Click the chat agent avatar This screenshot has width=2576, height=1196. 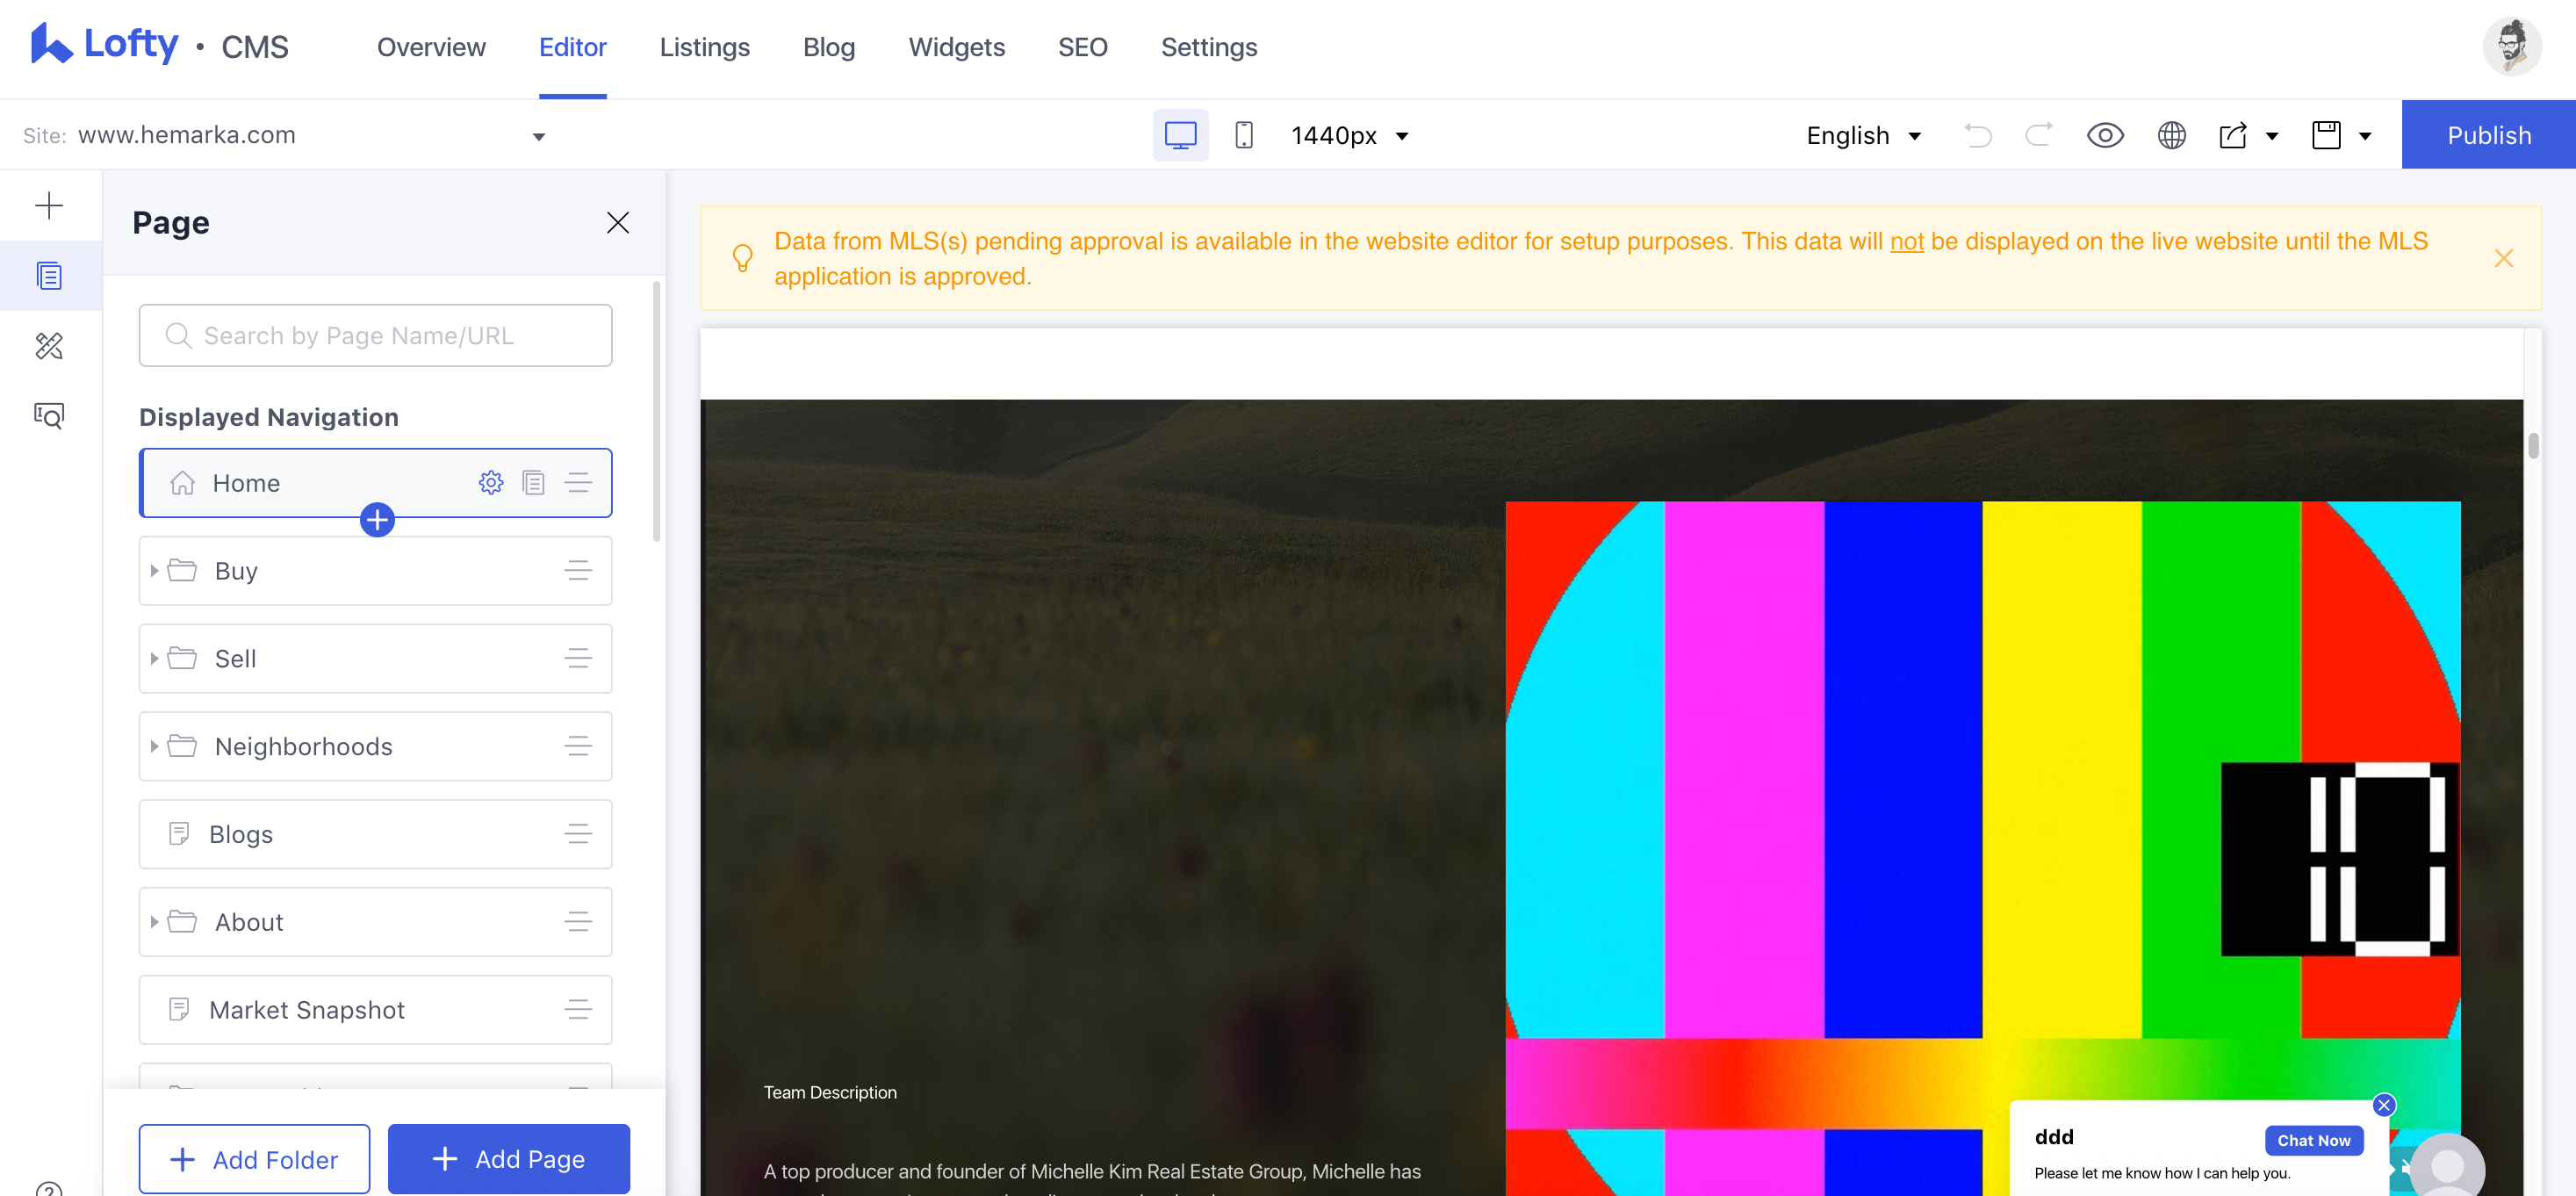[x=2447, y=1166]
